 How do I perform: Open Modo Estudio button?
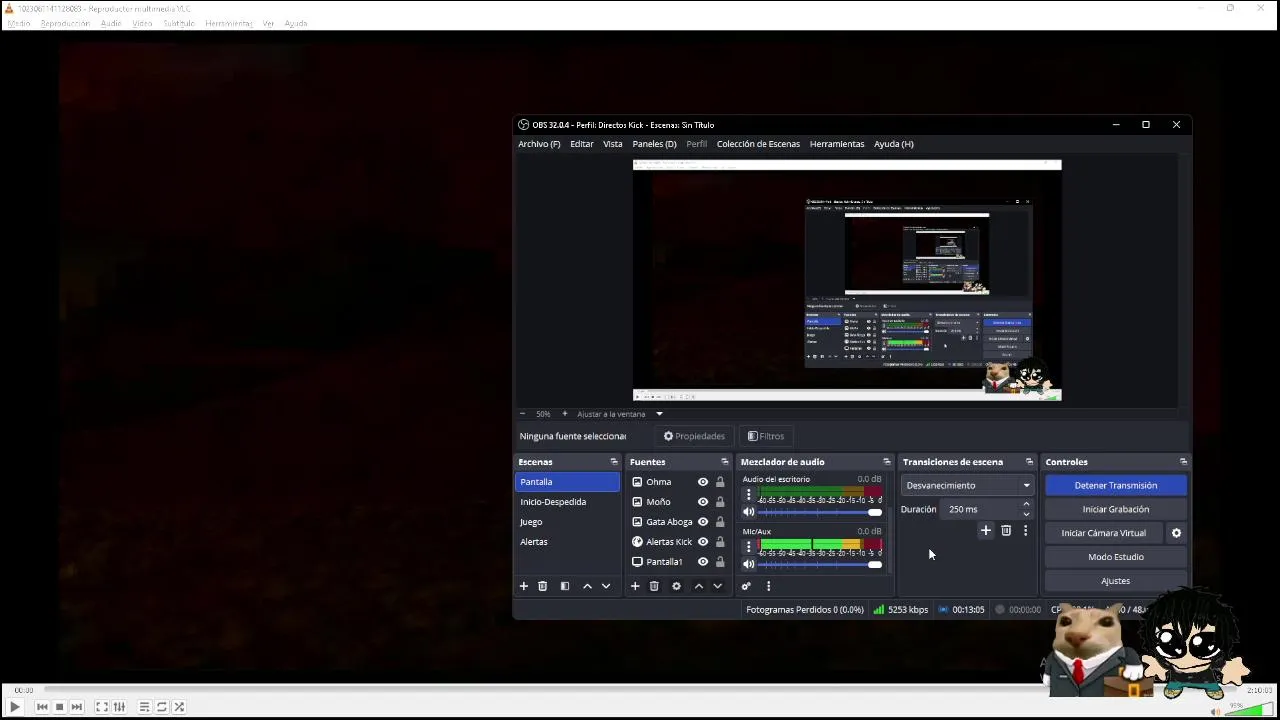point(1116,557)
